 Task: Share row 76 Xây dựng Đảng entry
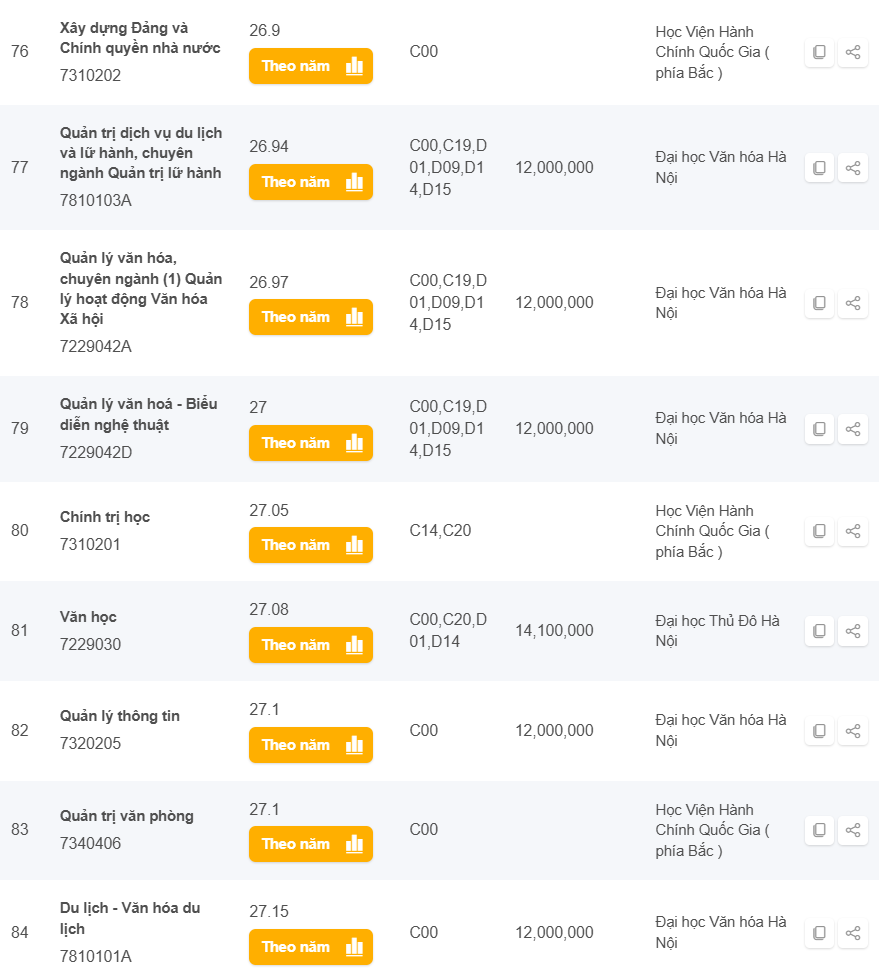(853, 52)
